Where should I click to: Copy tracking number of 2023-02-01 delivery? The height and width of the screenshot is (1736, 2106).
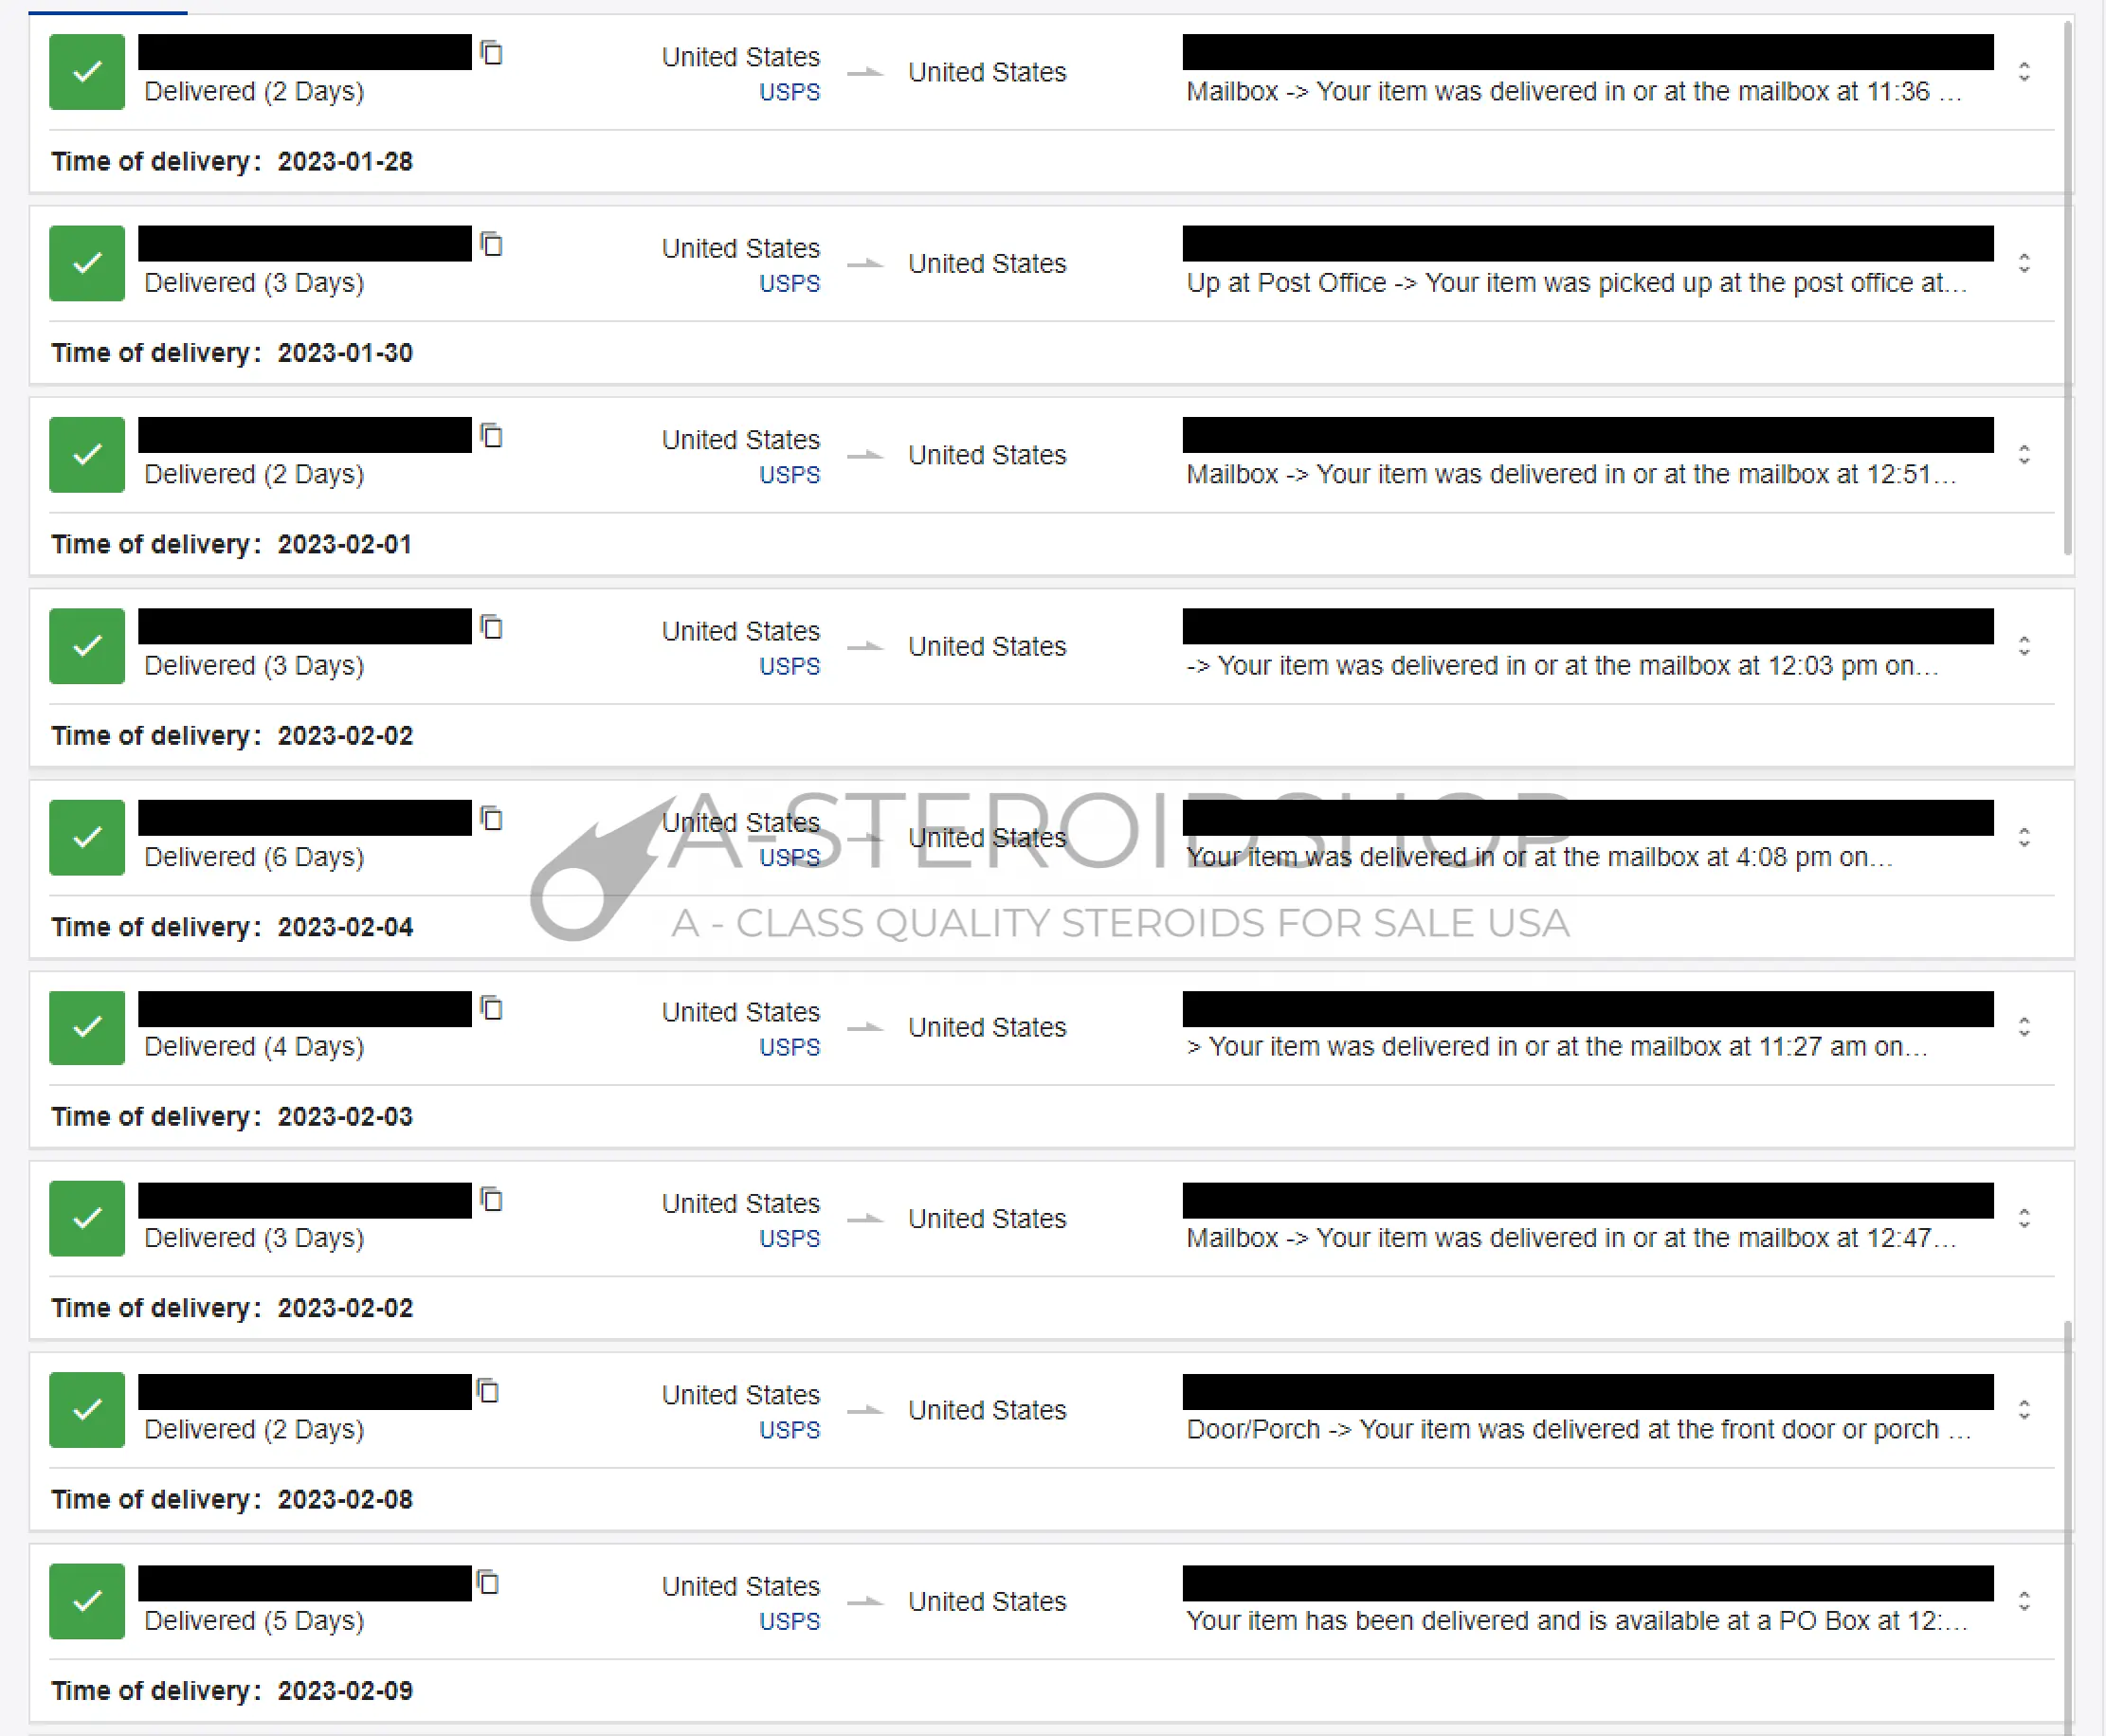pos(491,436)
